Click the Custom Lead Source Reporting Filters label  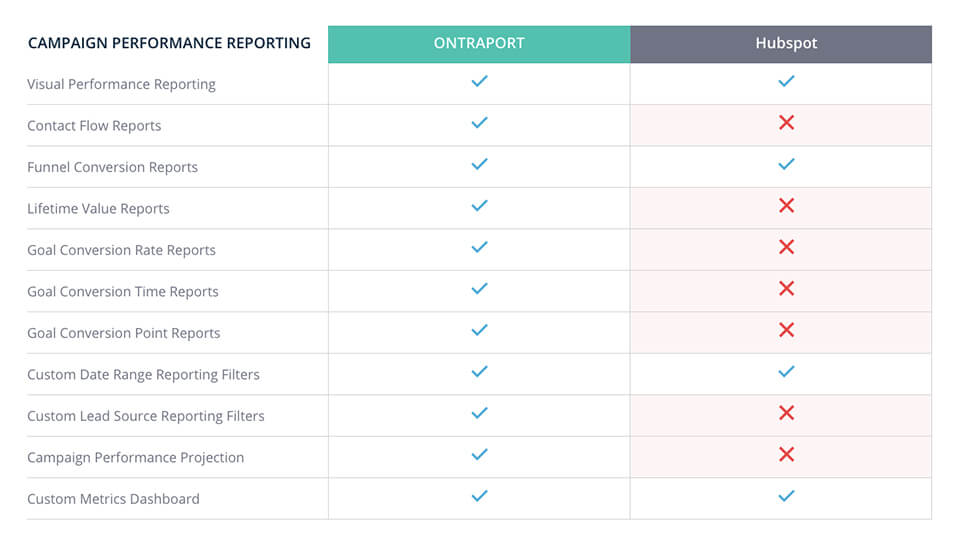(146, 416)
